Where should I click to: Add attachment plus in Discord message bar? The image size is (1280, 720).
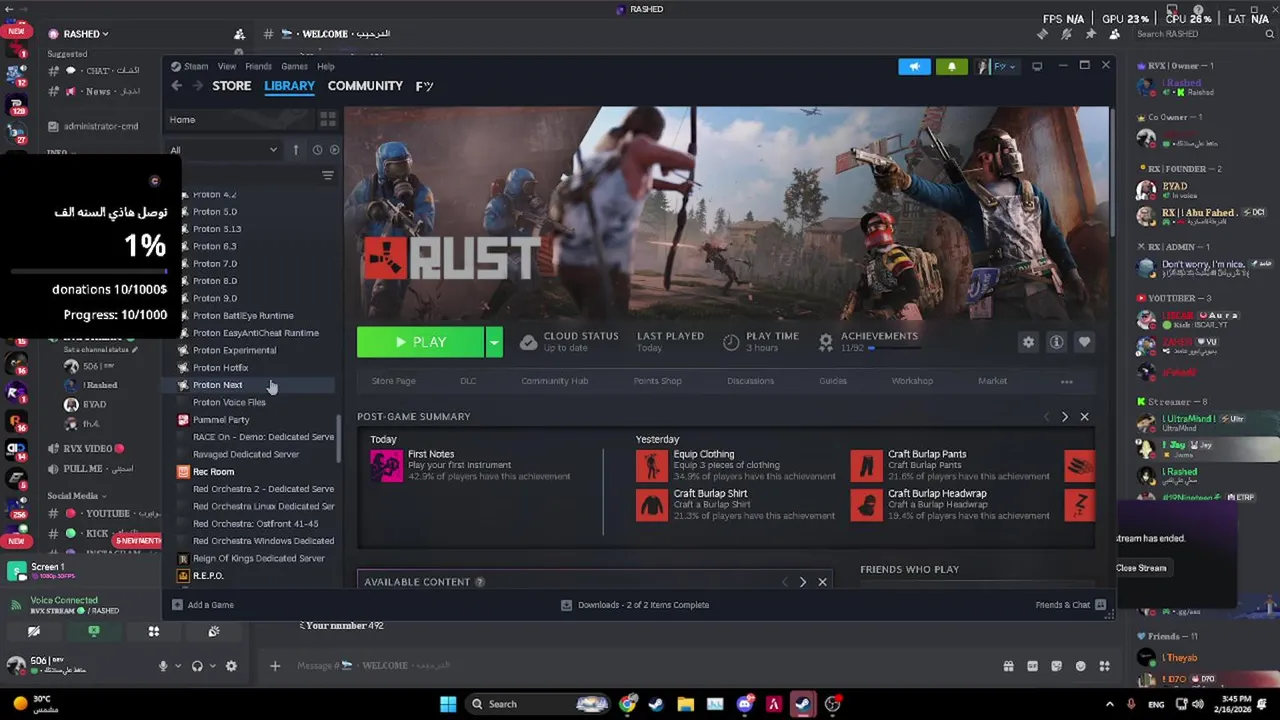[x=275, y=666]
